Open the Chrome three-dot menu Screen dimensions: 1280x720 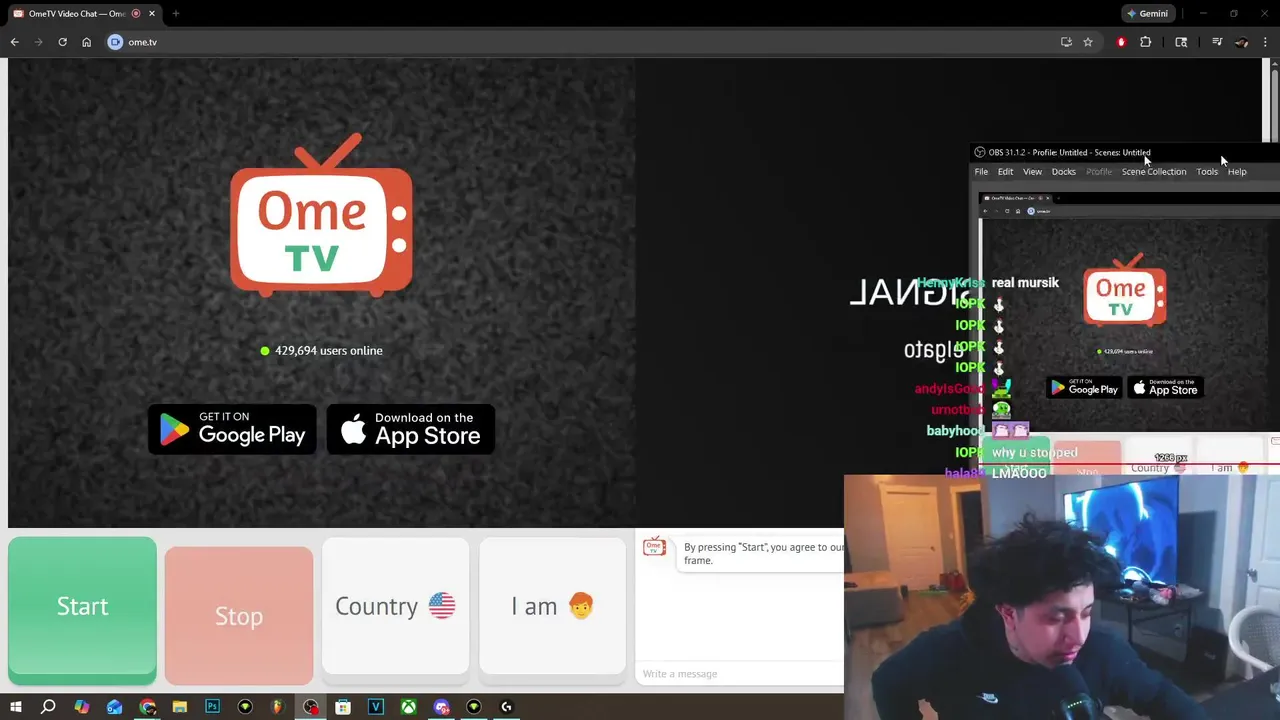click(x=1266, y=42)
